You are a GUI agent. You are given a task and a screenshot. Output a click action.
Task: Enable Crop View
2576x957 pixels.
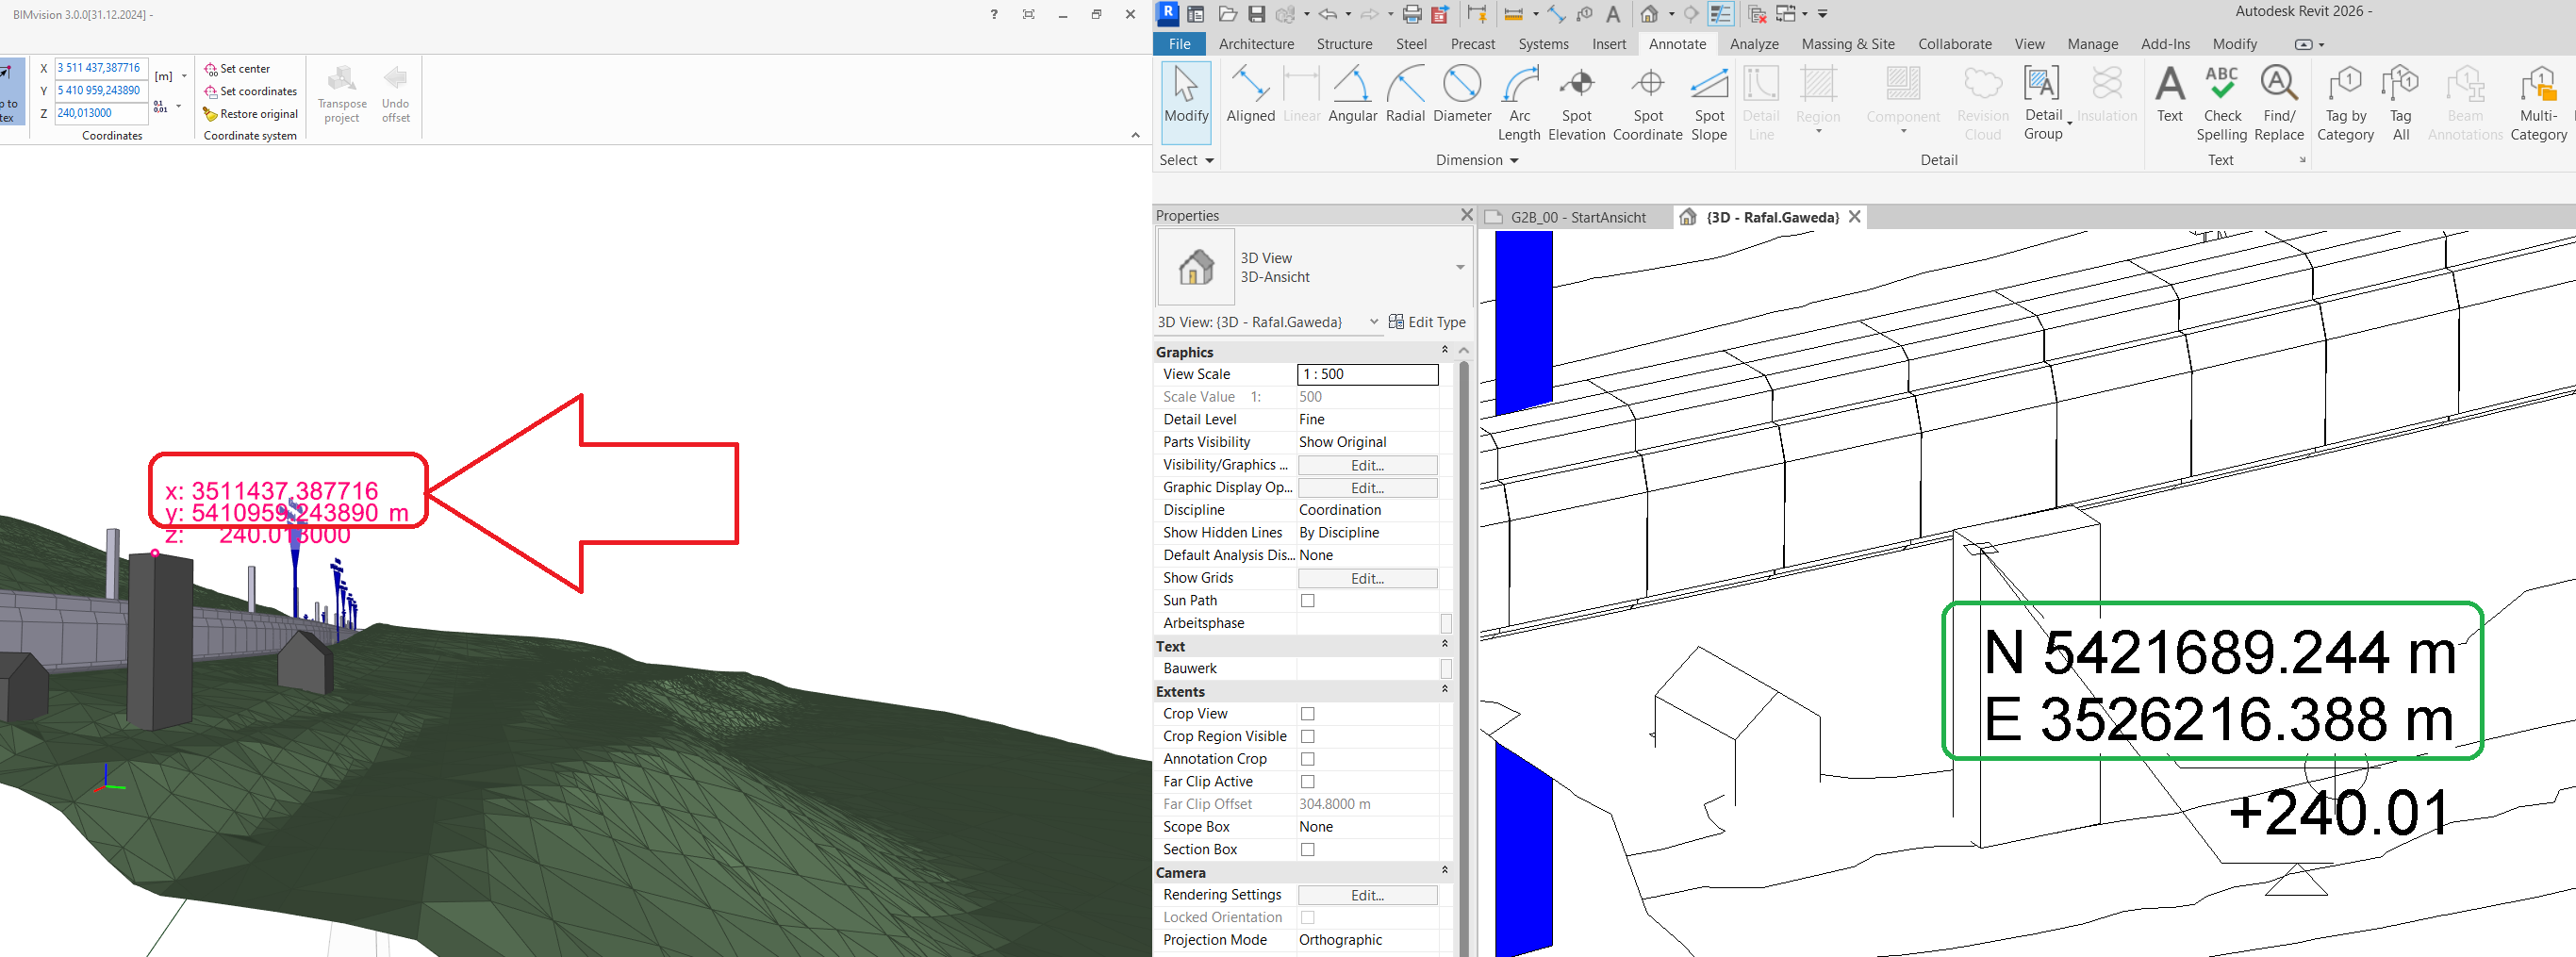tap(1308, 713)
